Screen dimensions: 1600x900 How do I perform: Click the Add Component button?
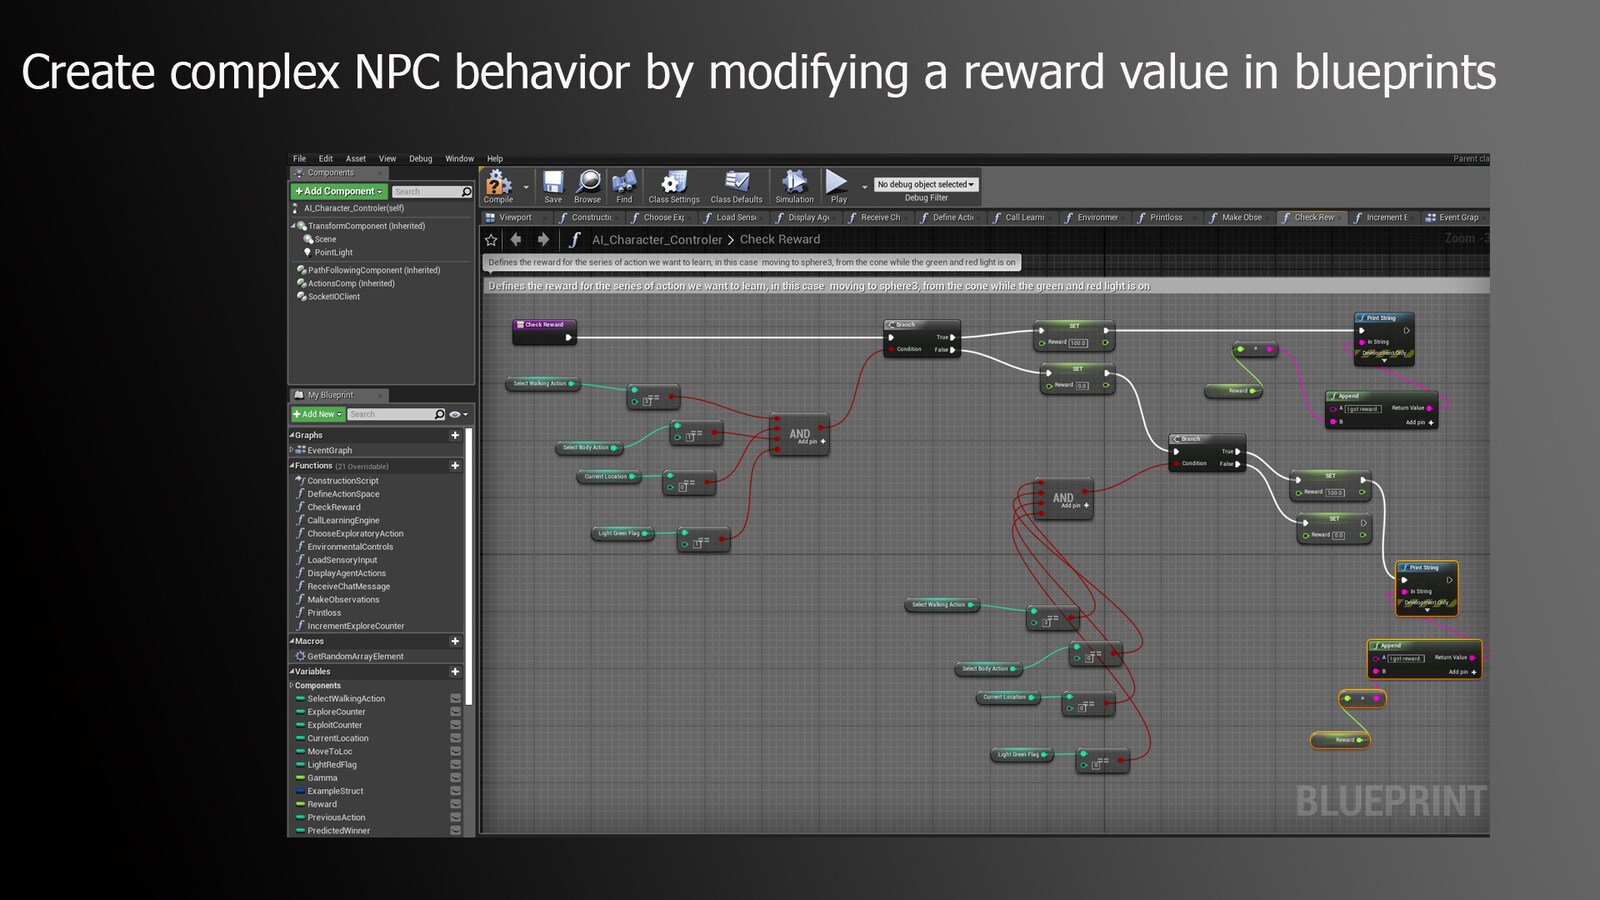pos(336,190)
